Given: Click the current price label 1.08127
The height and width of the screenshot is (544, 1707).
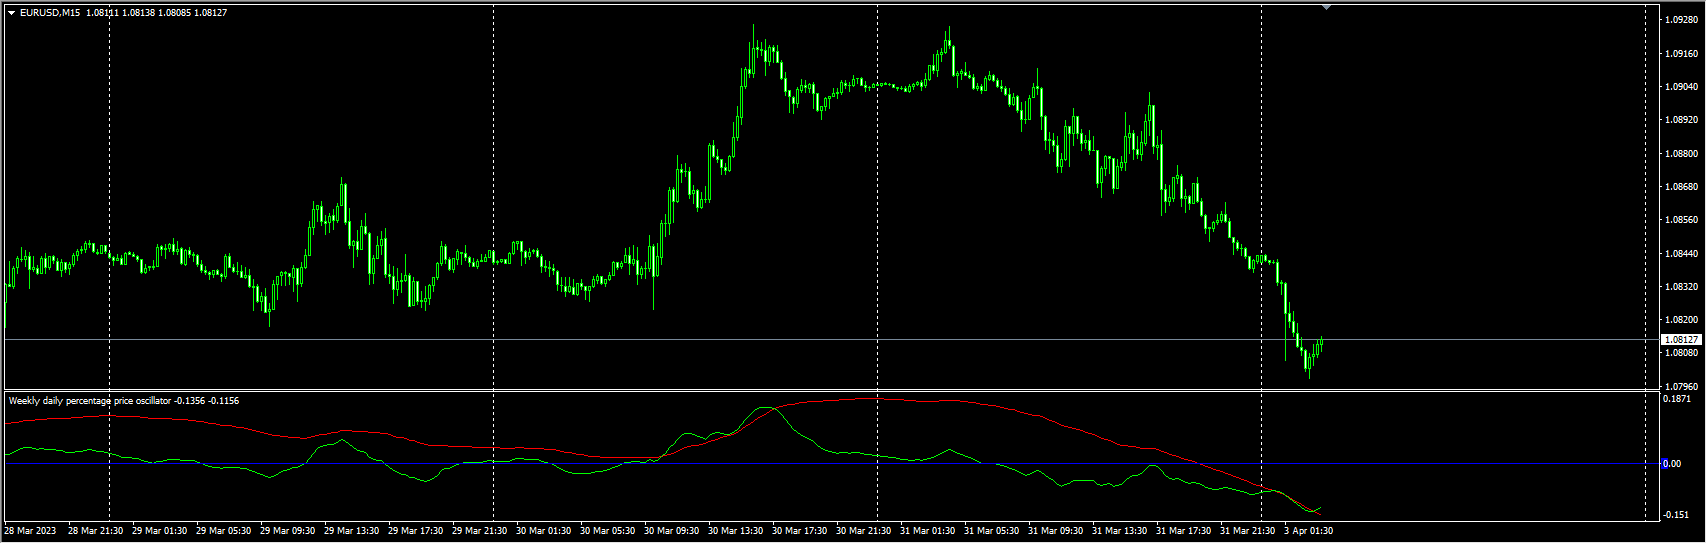Looking at the screenshot, I should coord(1682,340).
